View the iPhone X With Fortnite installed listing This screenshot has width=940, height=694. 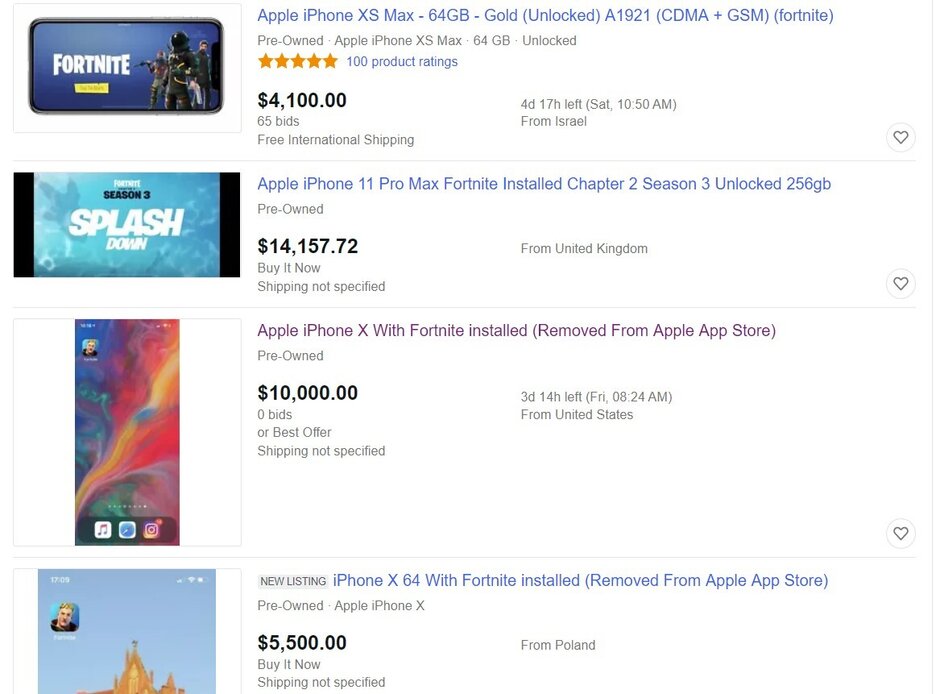[516, 330]
